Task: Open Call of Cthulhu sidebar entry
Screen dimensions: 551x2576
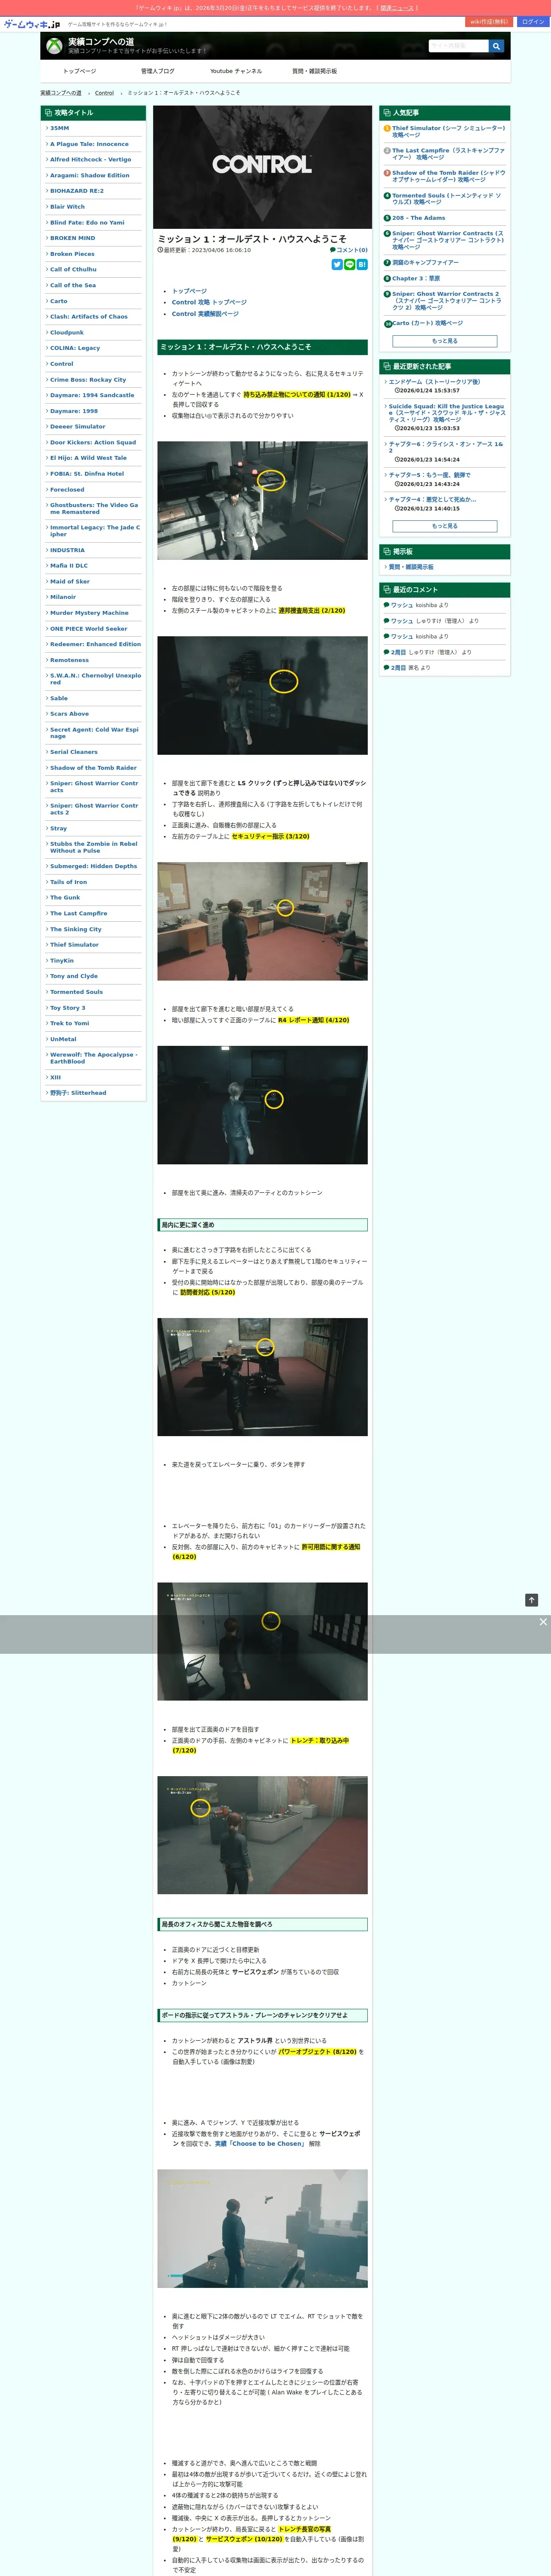Action: pos(73,269)
